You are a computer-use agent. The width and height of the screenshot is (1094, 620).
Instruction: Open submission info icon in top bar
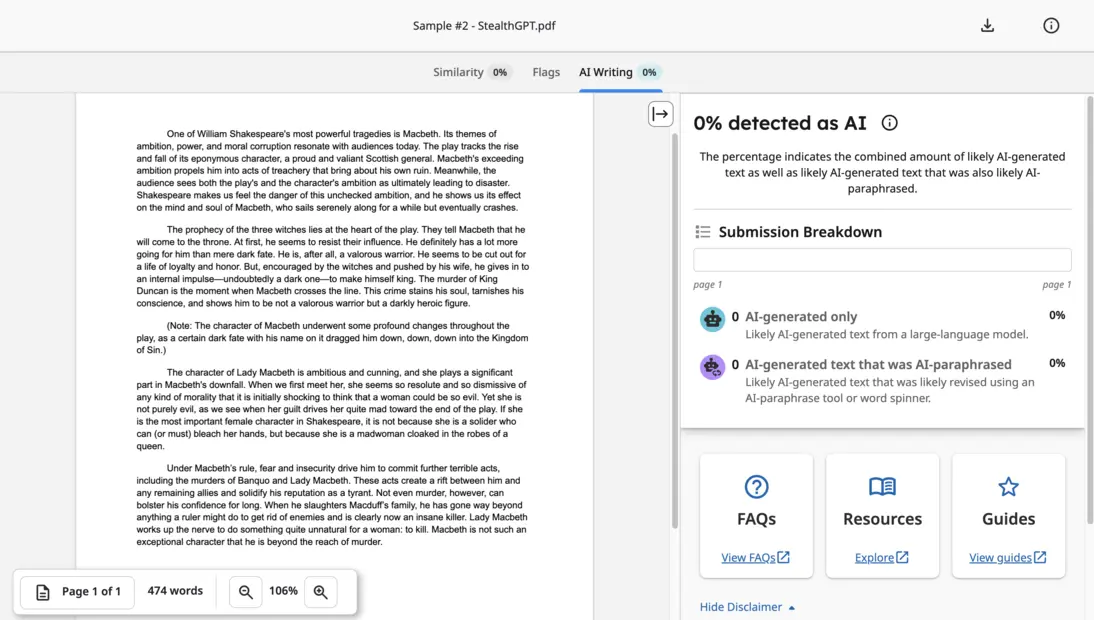1051,26
